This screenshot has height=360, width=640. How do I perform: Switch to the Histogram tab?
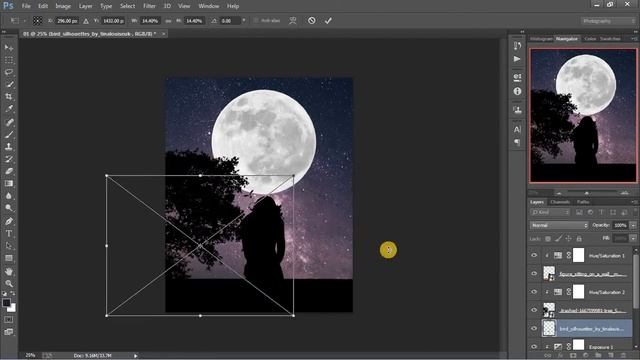pyautogui.click(x=541, y=39)
